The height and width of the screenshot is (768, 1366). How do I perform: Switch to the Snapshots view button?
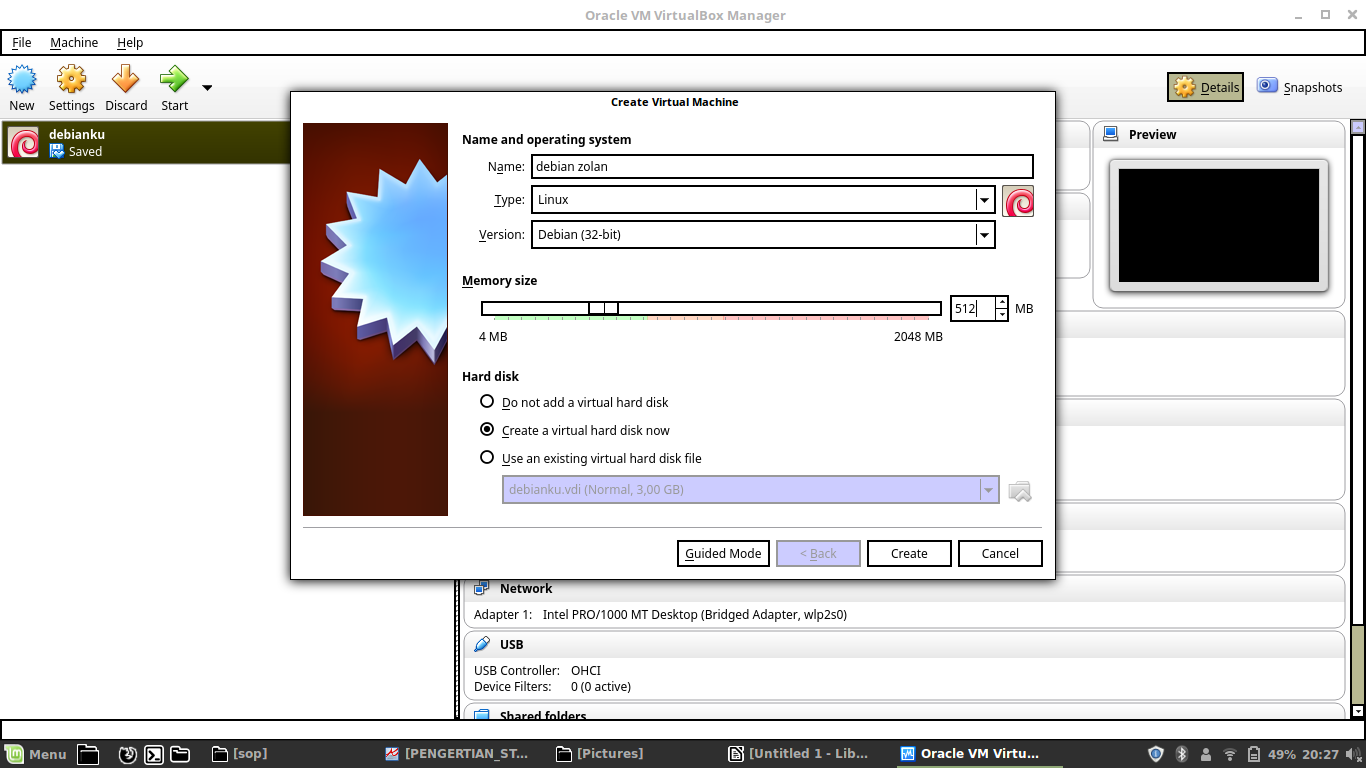tap(1299, 87)
